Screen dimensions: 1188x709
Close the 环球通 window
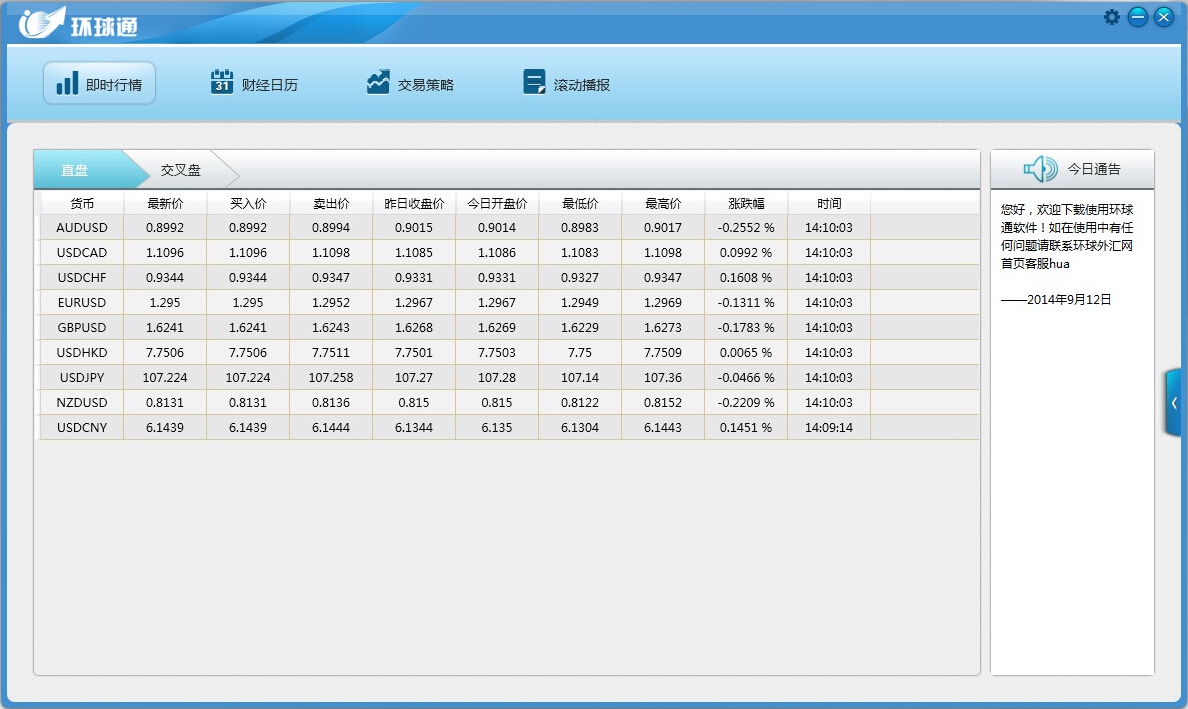(x=1164, y=17)
